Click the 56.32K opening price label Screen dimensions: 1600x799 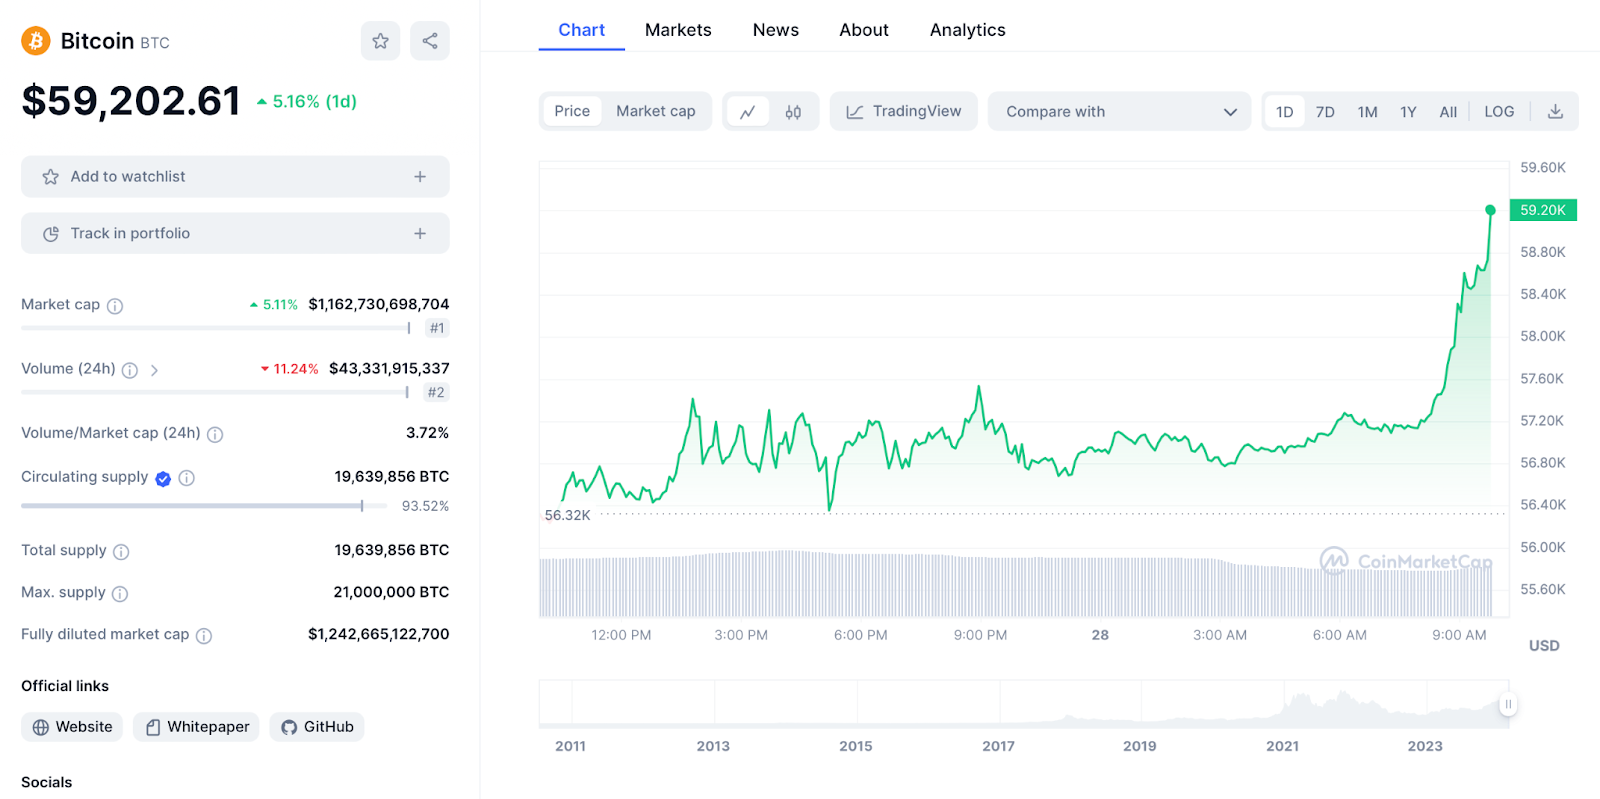(x=567, y=515)
